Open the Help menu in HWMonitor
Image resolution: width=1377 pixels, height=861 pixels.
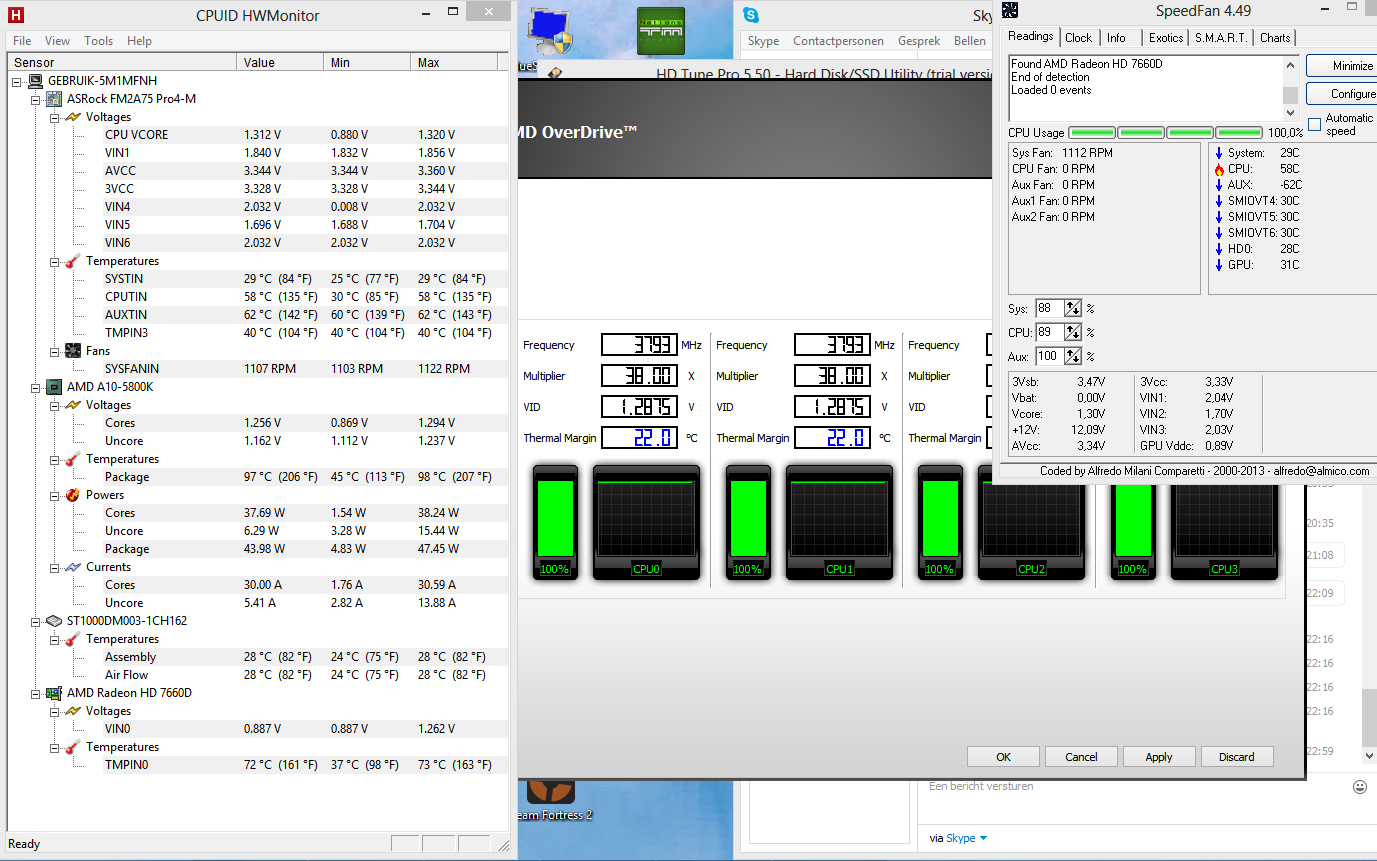click(x=139, y=41)
